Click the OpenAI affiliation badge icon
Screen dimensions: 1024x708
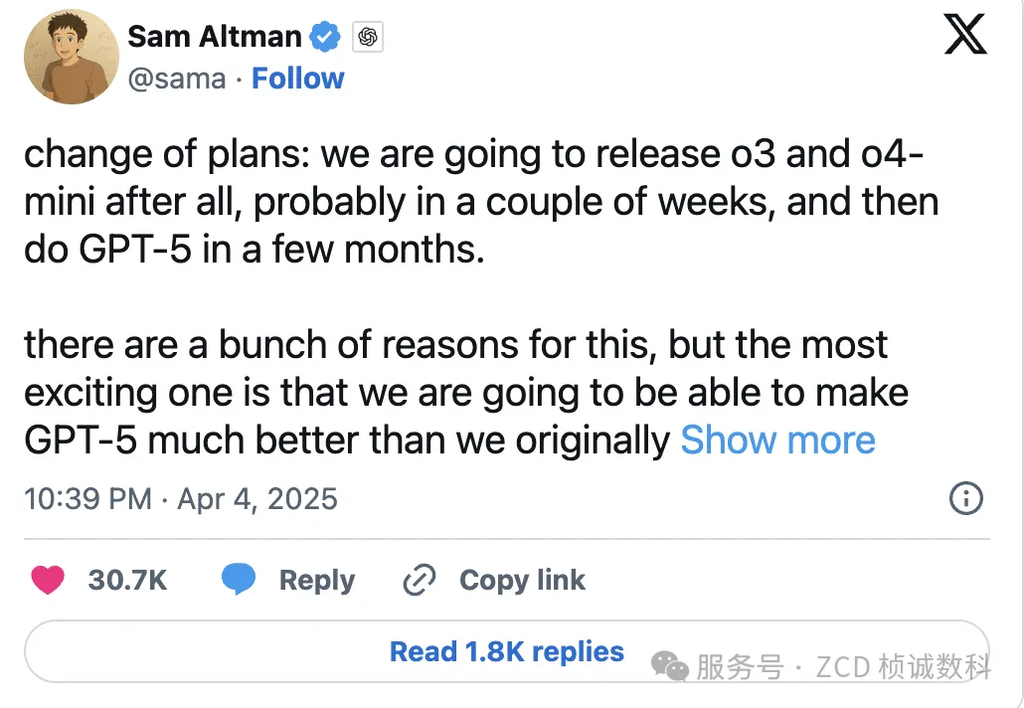click(x=368, y=38)
